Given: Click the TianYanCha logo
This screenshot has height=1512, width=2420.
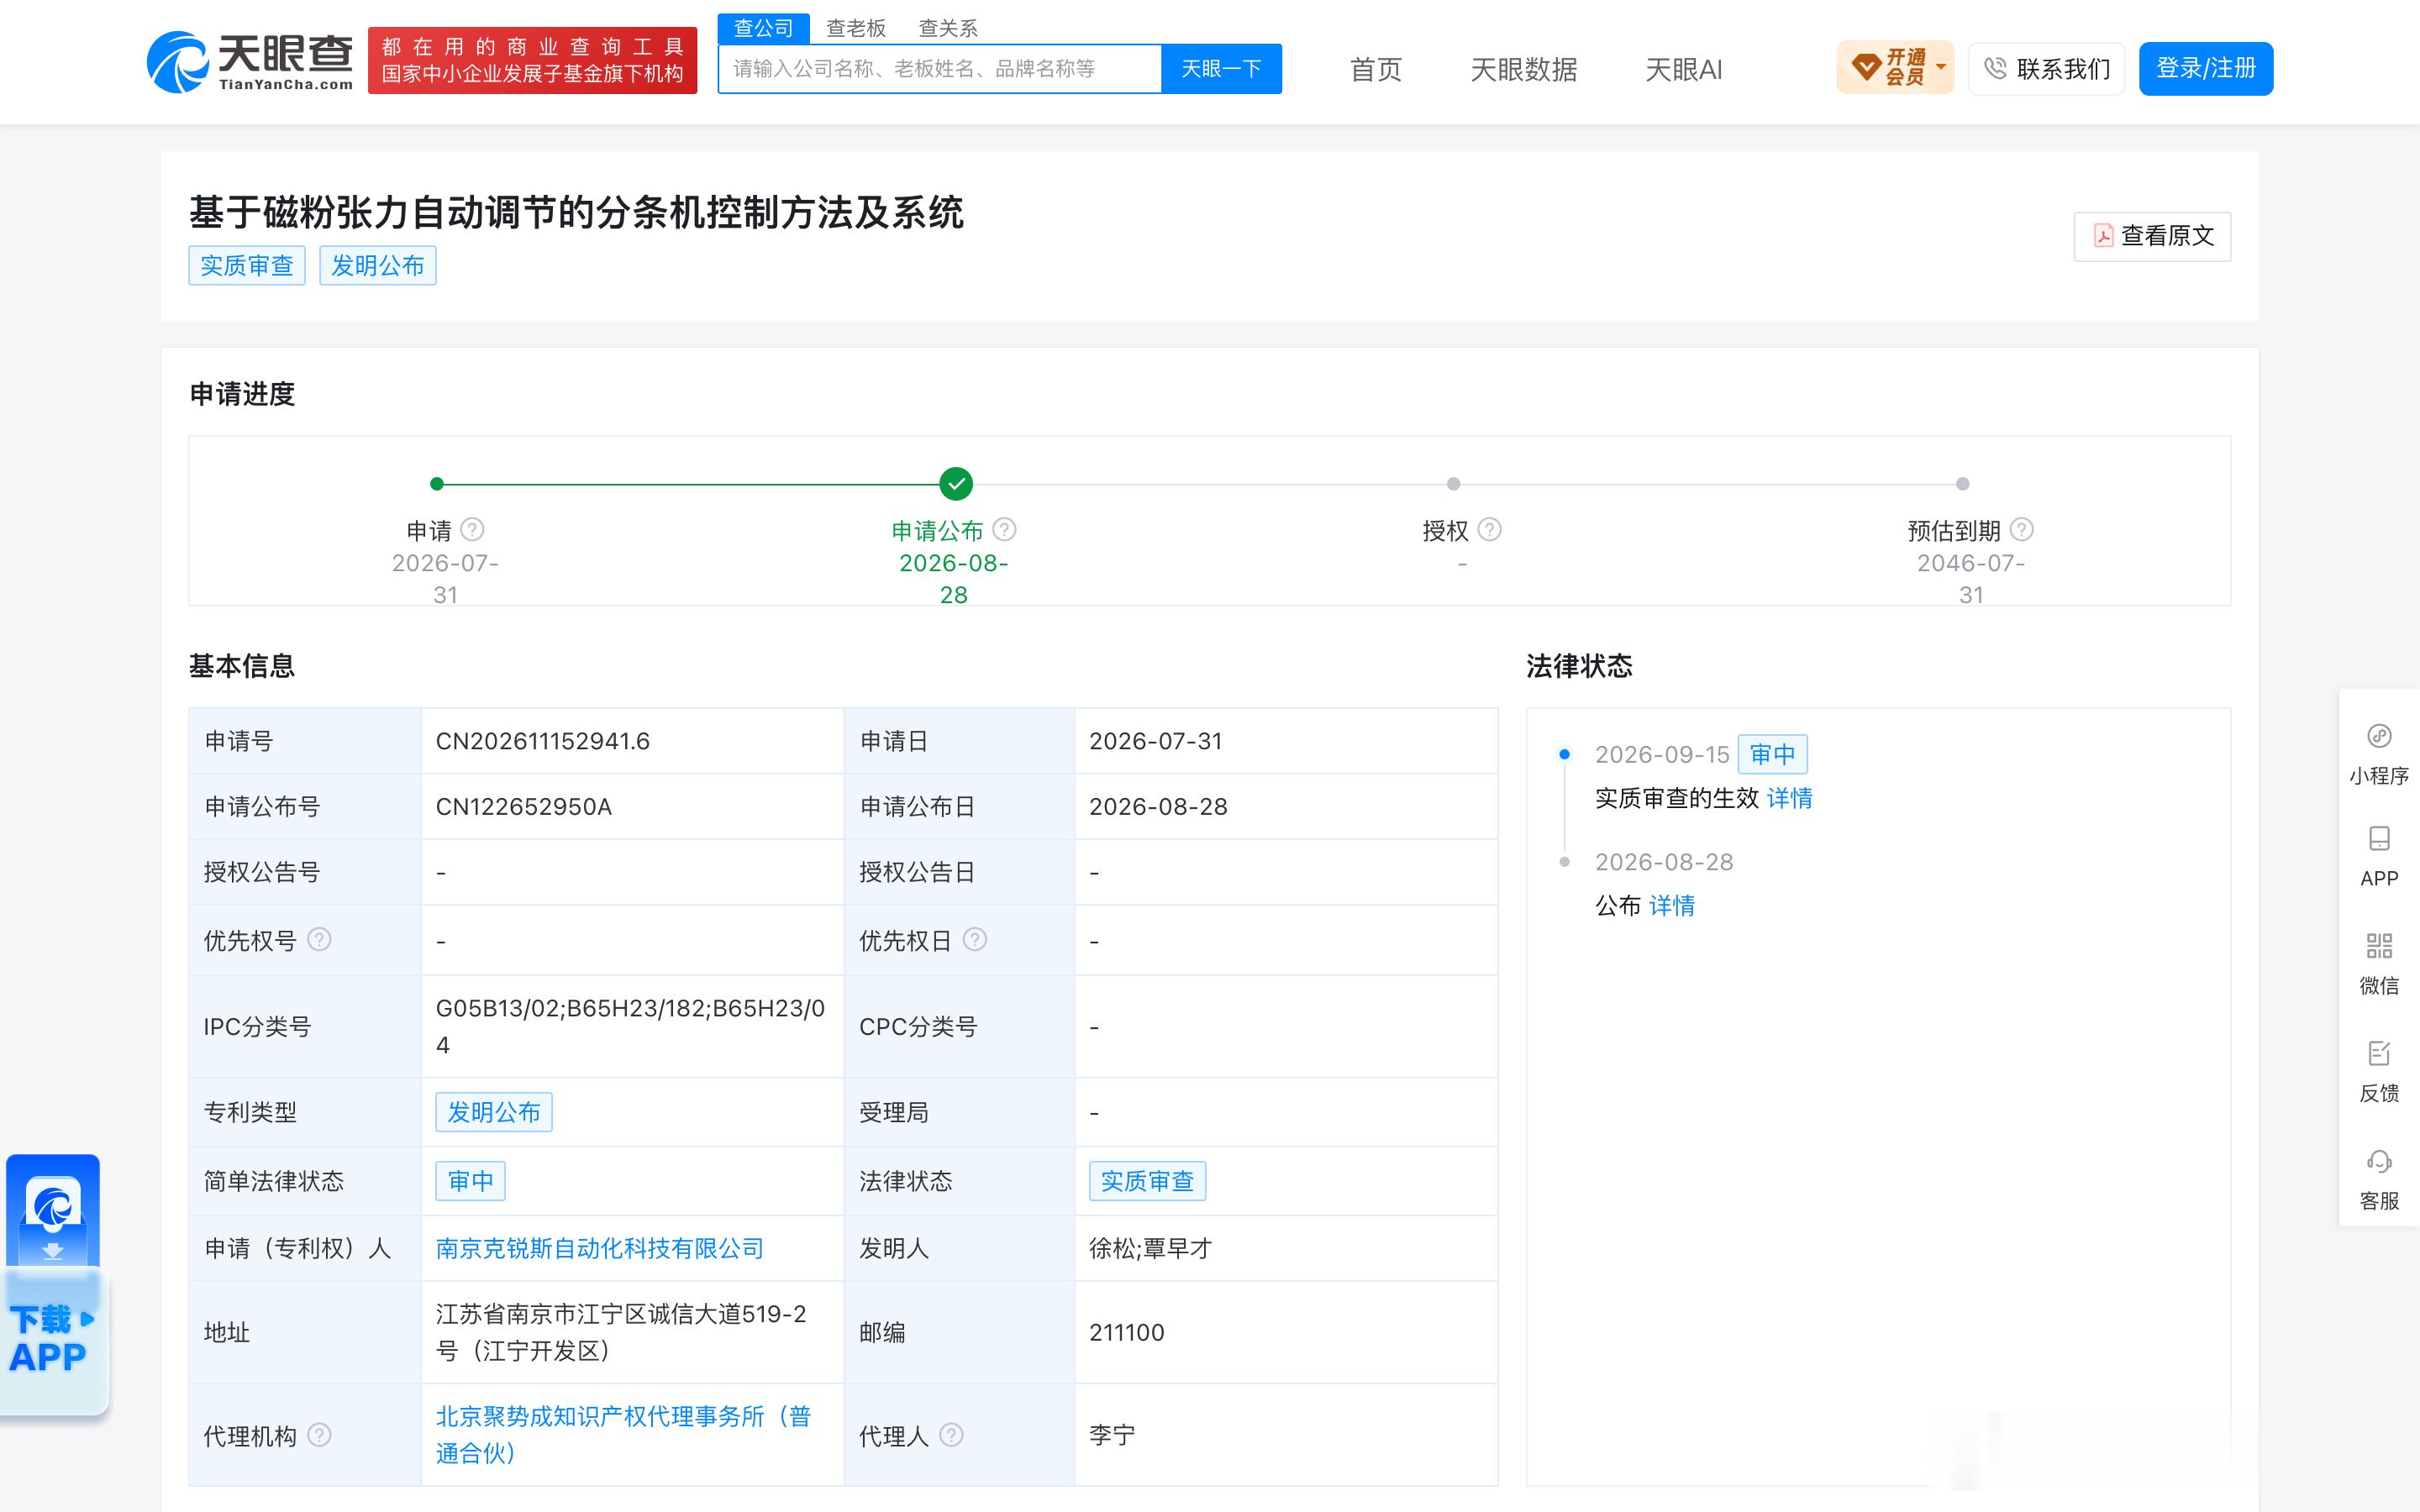Looking at the screenshot, I should [x=250, y=62].
